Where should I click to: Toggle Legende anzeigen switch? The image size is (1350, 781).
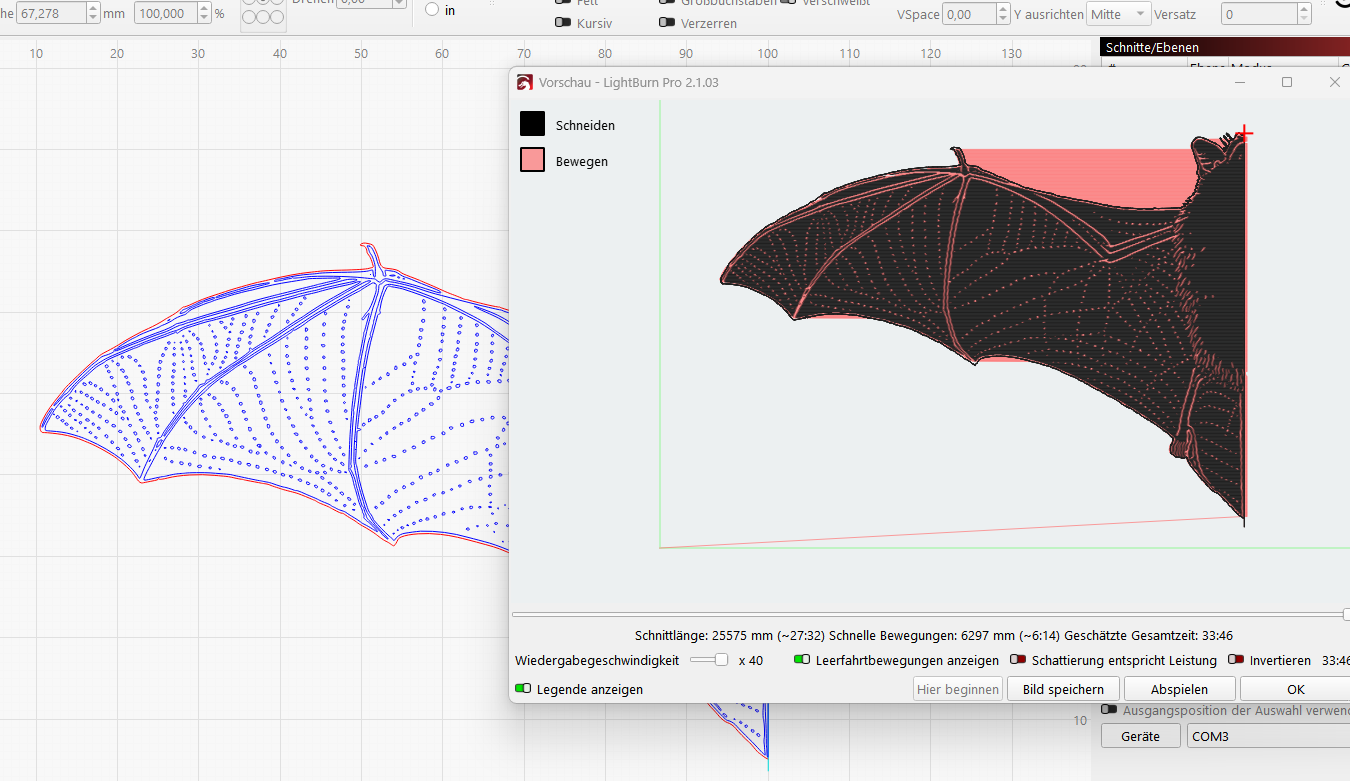tap(523, 689)
